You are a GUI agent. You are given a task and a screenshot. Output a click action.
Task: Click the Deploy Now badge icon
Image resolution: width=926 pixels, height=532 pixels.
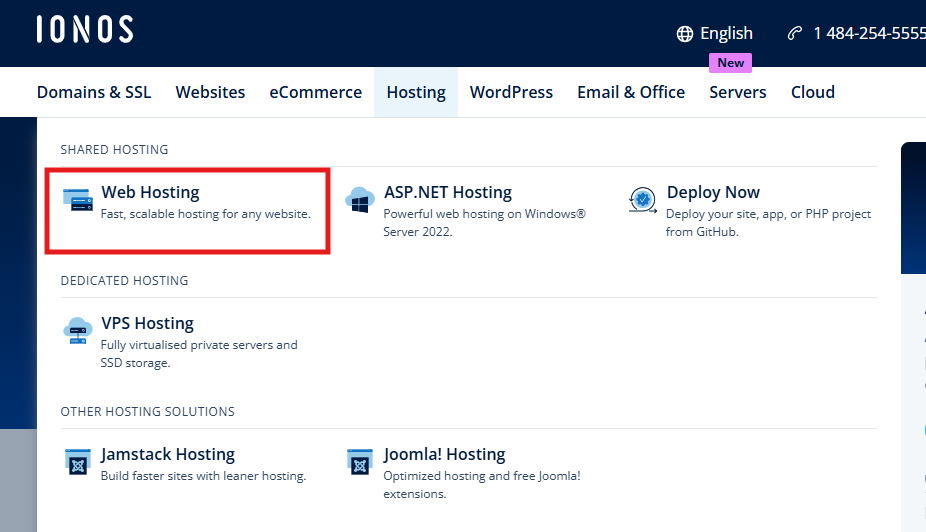click(x=643, y=200)
